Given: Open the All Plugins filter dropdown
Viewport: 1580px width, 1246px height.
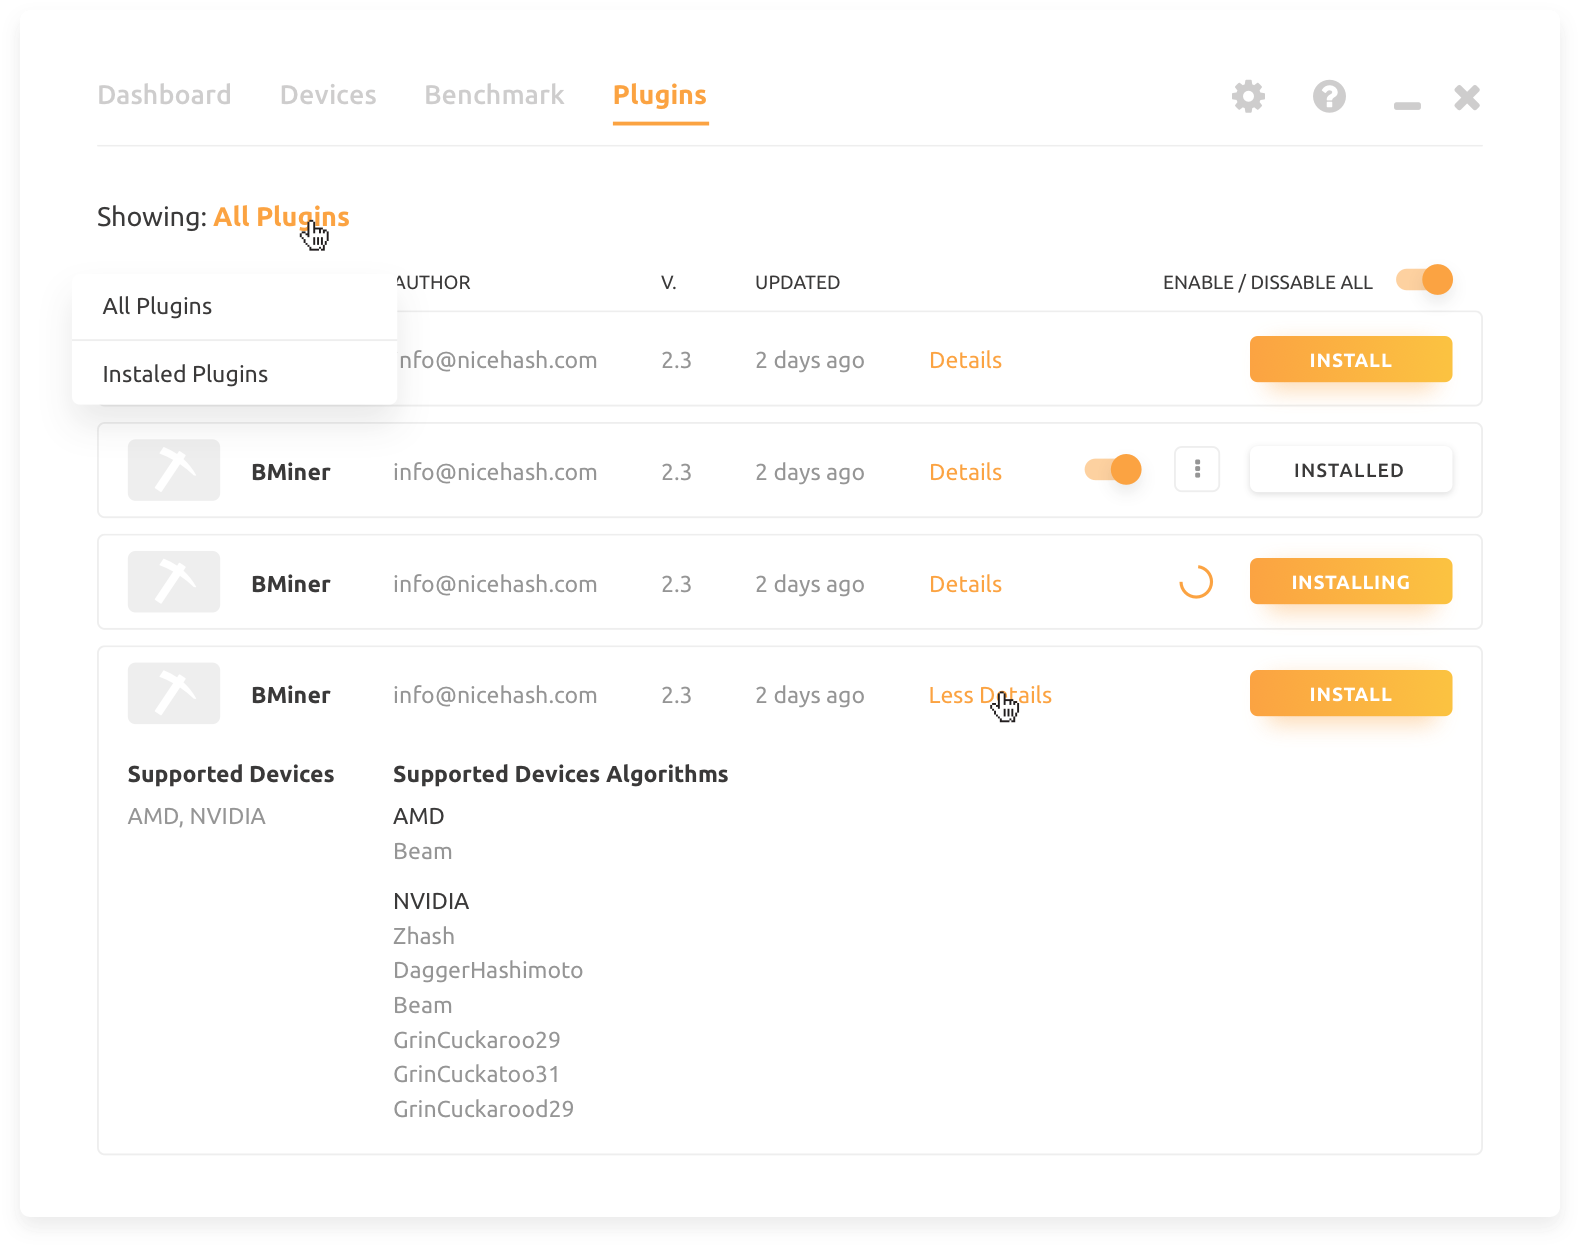Looking at the screenshot, I should tap(281, 217).
